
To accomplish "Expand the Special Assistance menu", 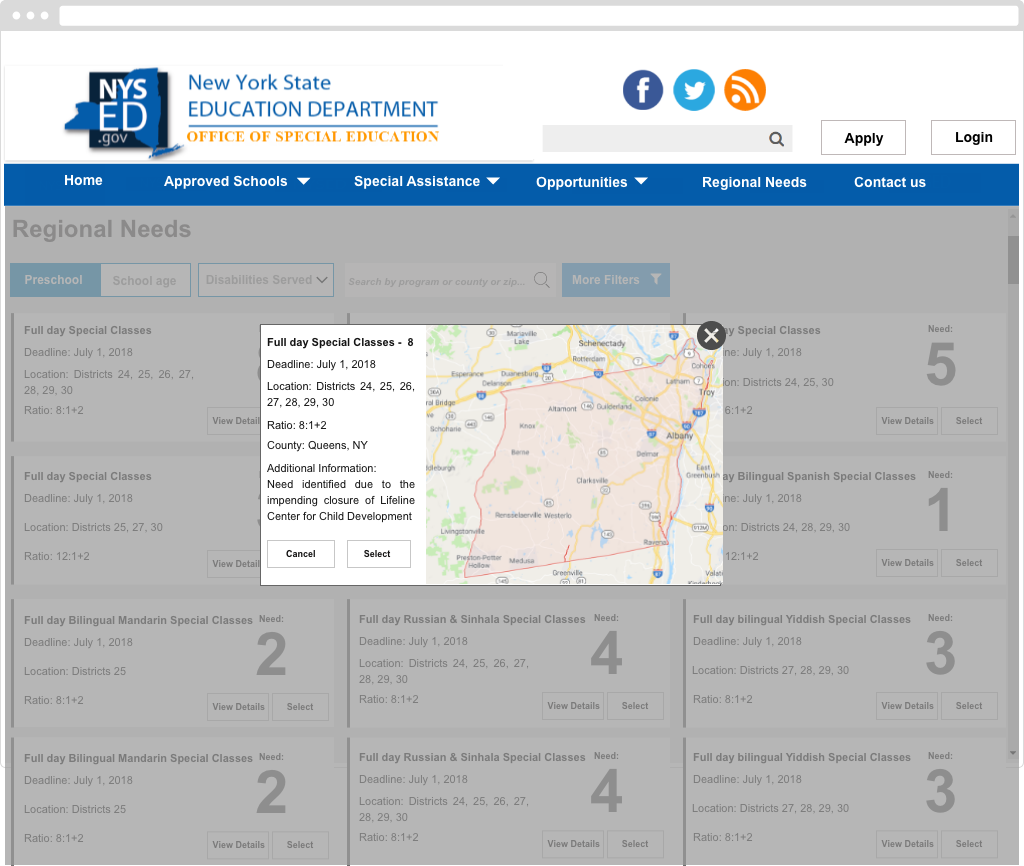I will (427, 182).
